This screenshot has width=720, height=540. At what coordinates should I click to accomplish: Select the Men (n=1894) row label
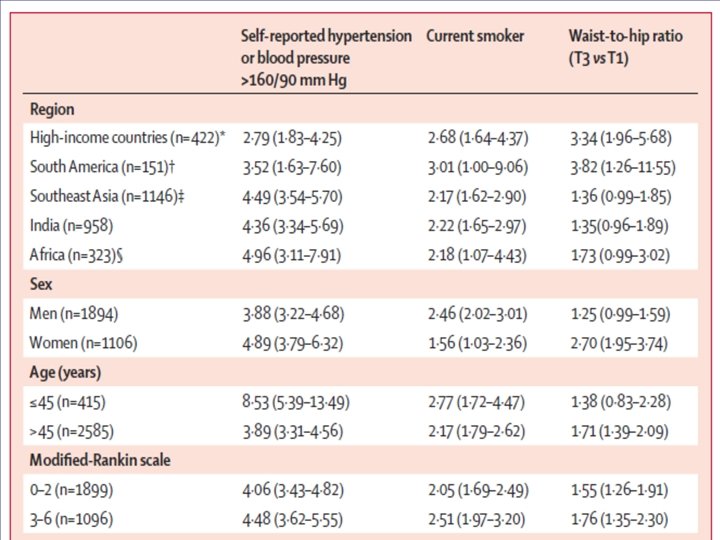74,314
